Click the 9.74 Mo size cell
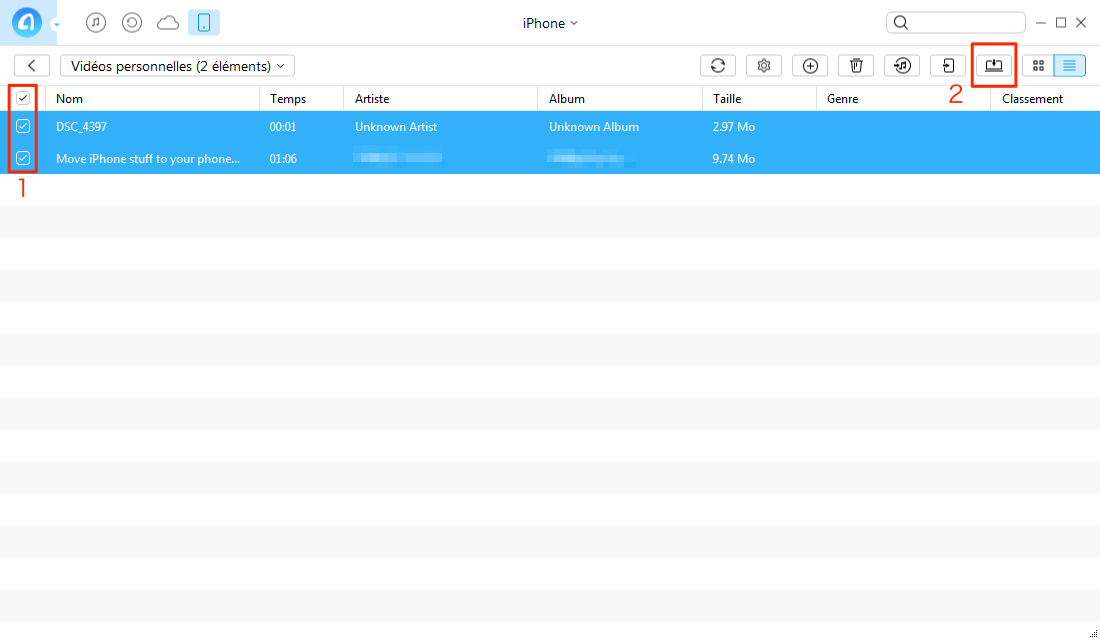The width and height of the screenshot is (1100, 640). (734, 159)
